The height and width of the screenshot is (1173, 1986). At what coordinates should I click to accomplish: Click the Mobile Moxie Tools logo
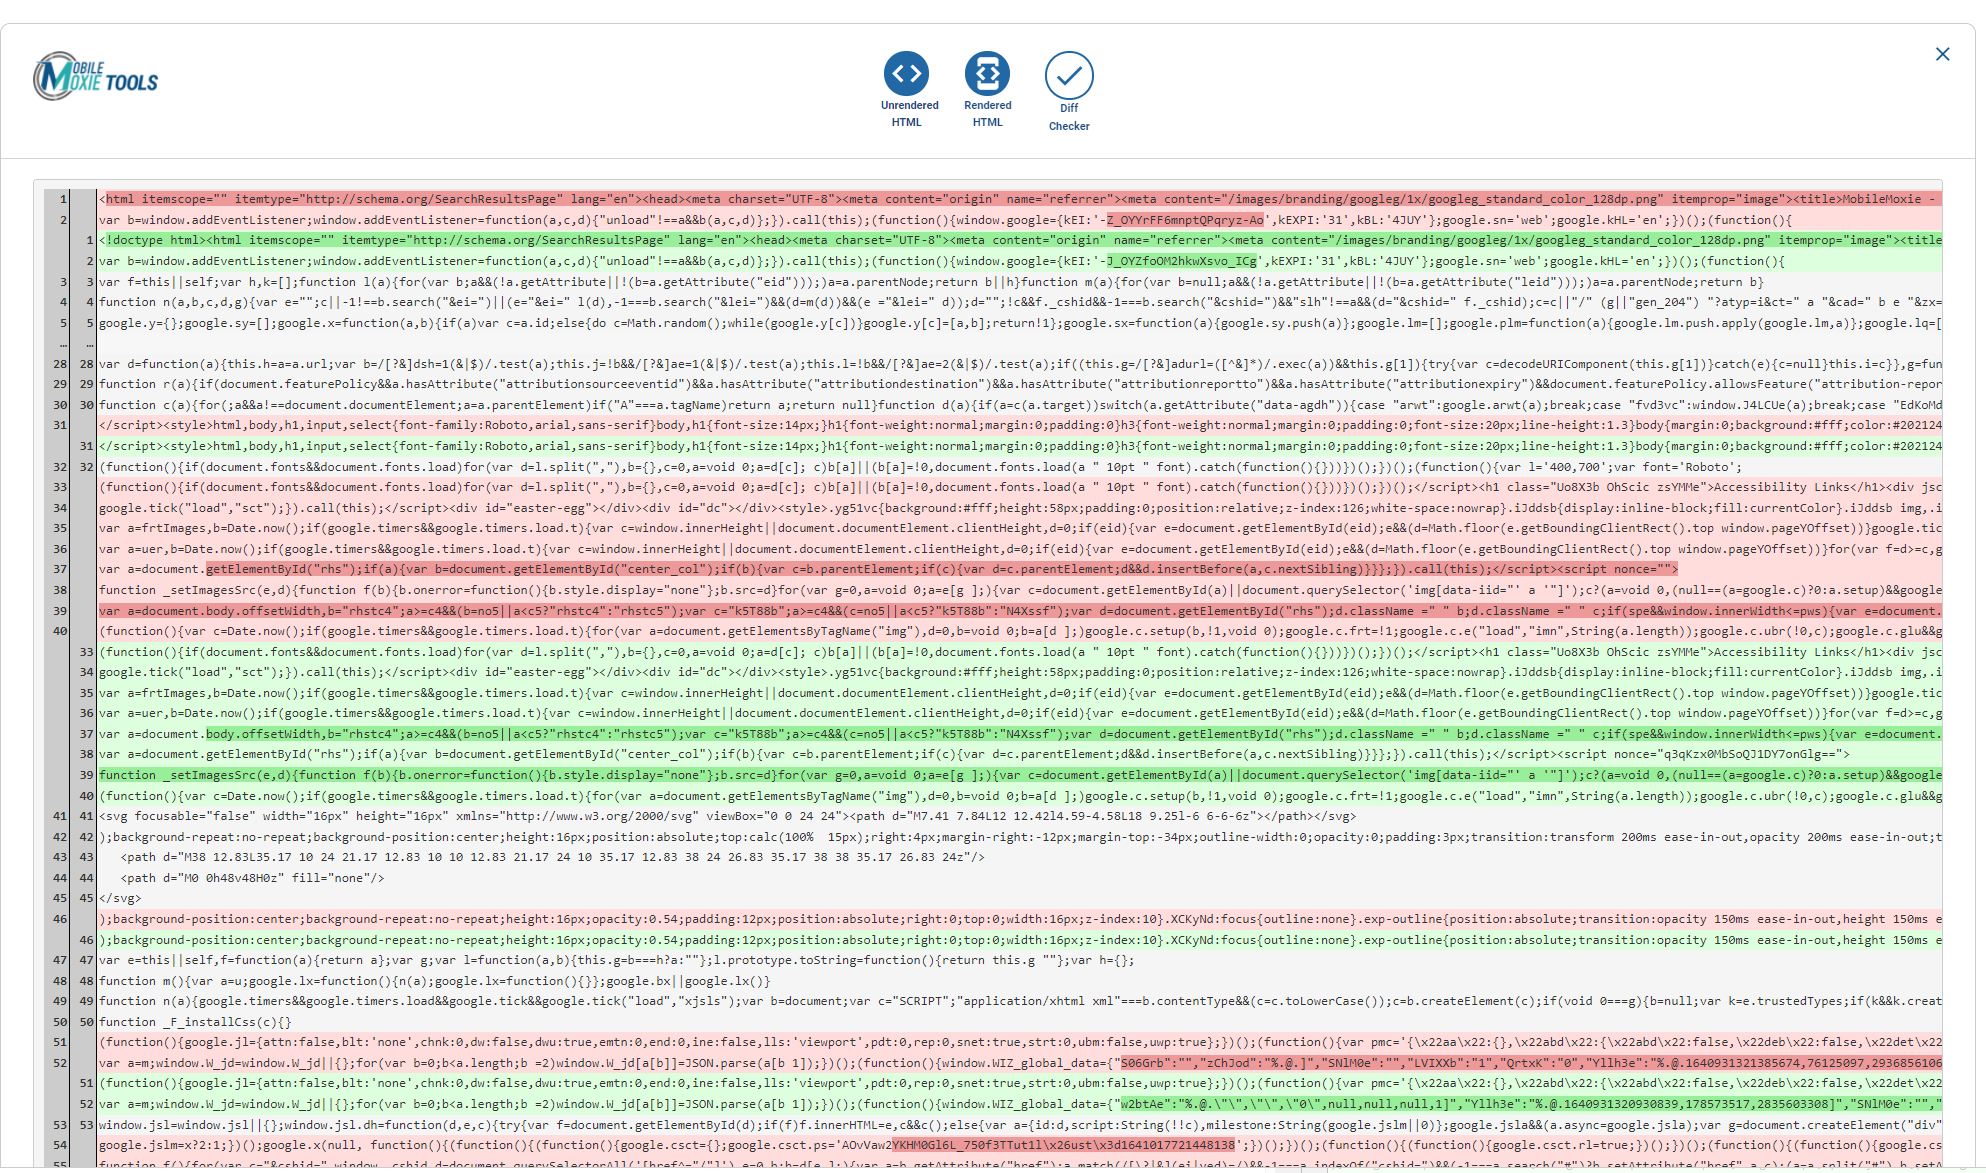(x=96, y=77)
